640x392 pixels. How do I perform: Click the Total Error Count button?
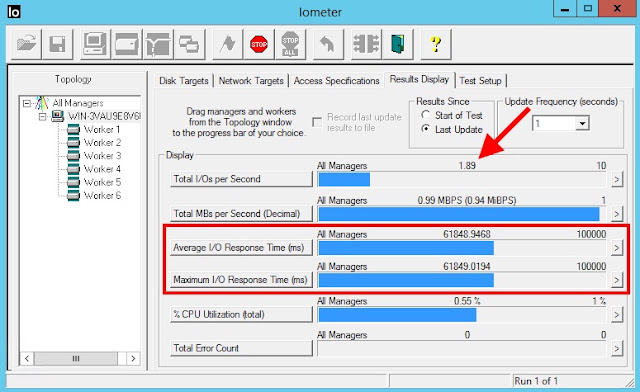(x=241, y=348)
